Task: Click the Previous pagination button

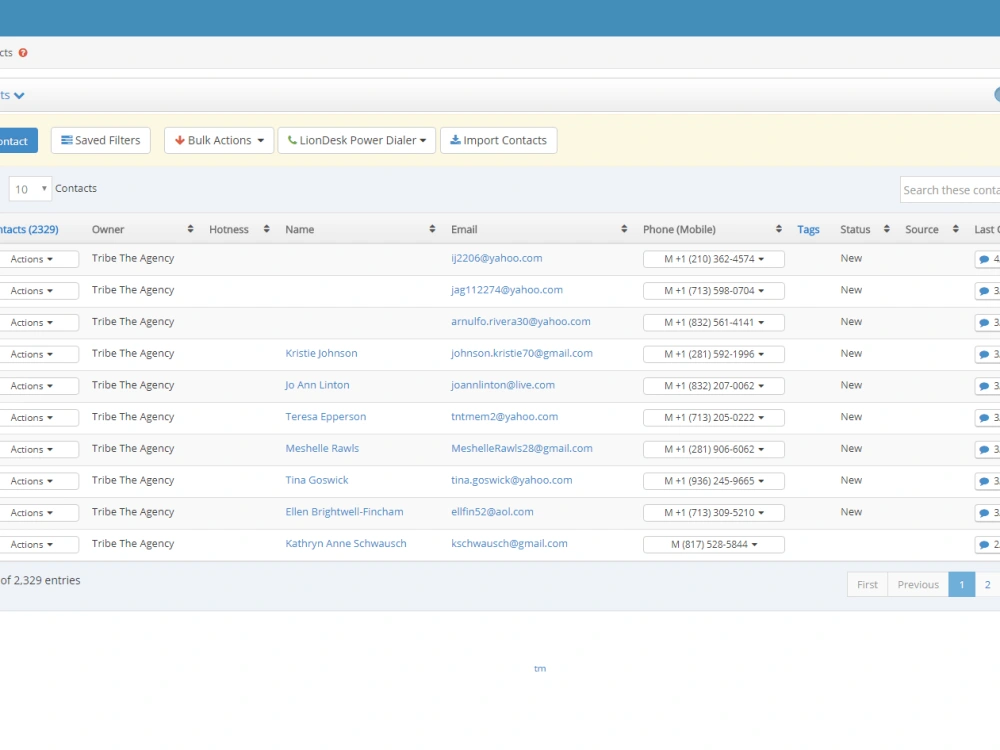Action: coord(918,584)
